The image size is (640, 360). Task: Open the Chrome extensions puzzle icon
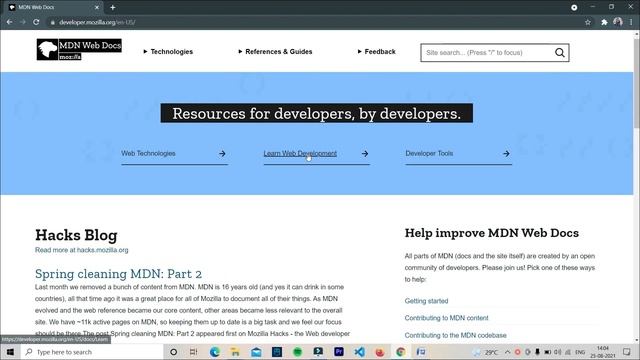point(604,22)
